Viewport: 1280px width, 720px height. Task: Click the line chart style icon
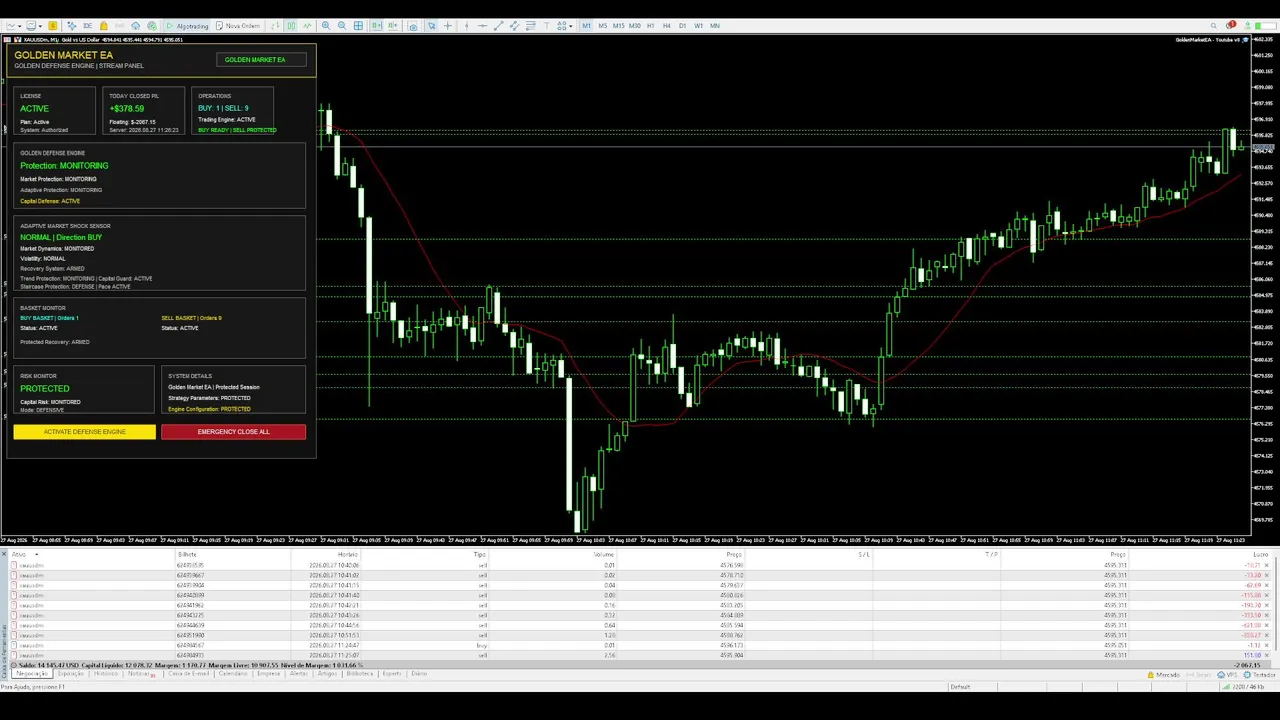[307, 26]
